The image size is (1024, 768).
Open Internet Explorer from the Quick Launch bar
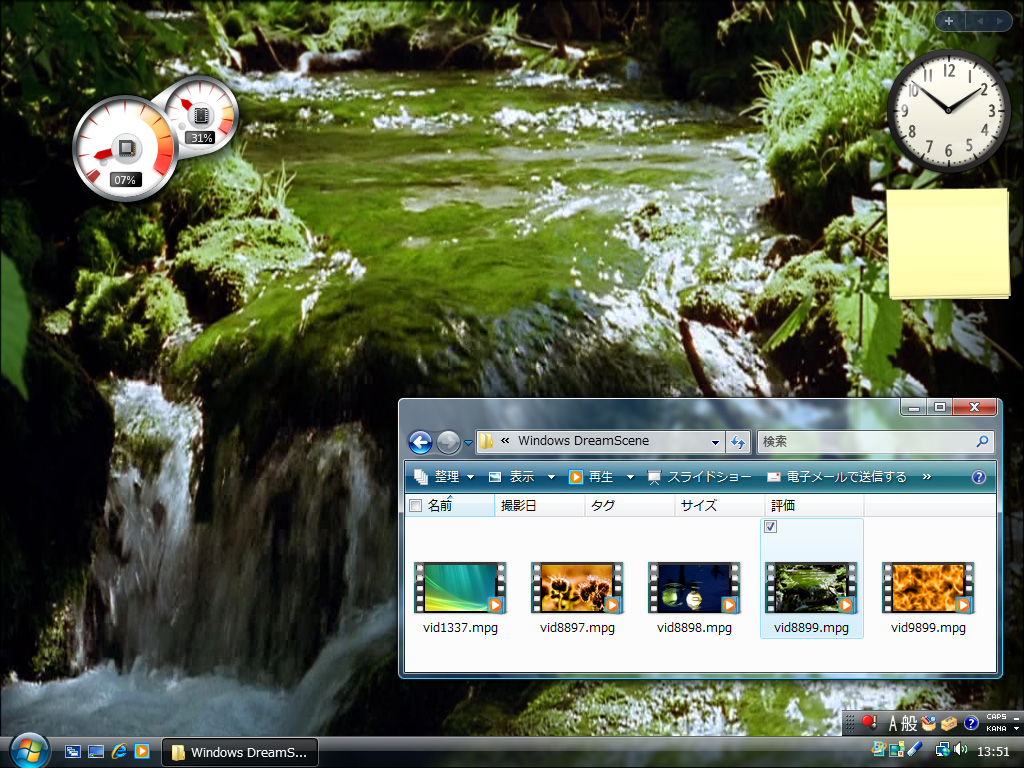tap(119, 751)
